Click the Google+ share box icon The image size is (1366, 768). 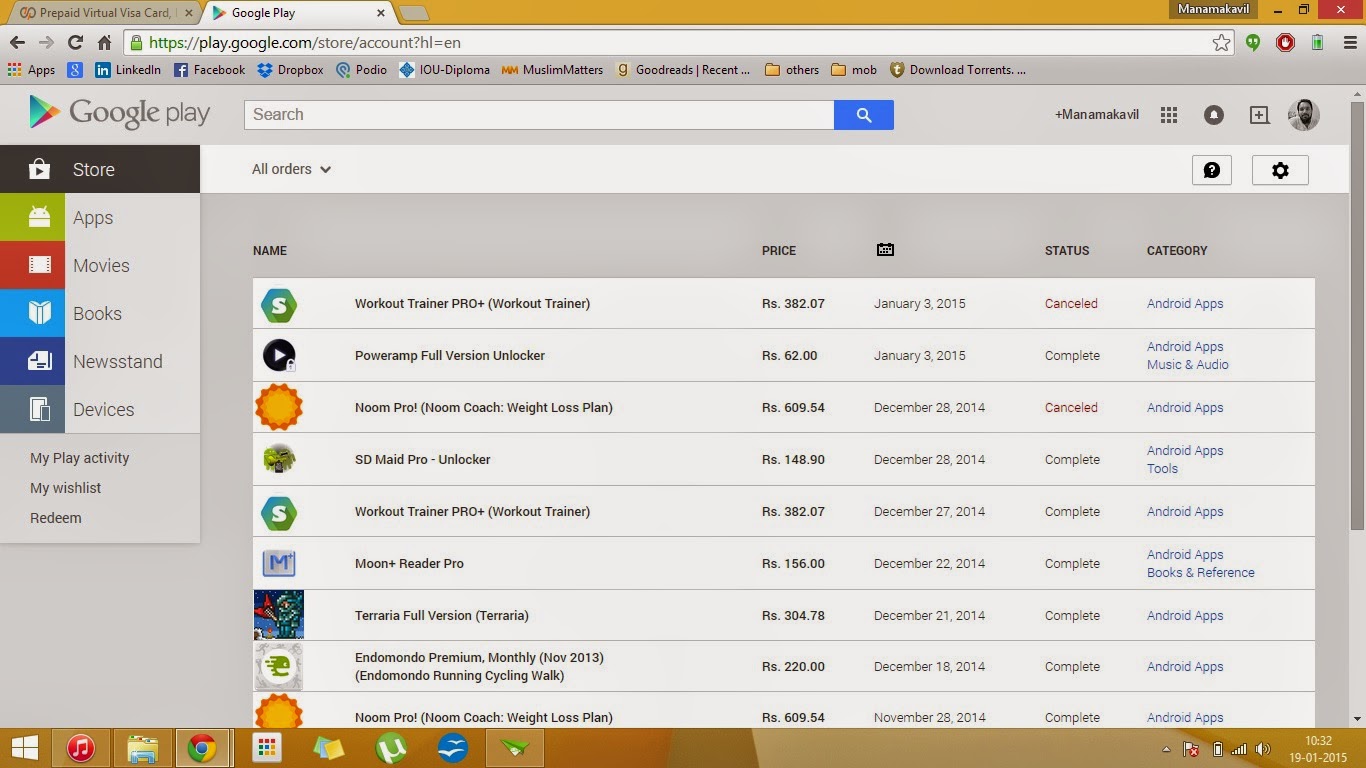tap(1259, 115)
